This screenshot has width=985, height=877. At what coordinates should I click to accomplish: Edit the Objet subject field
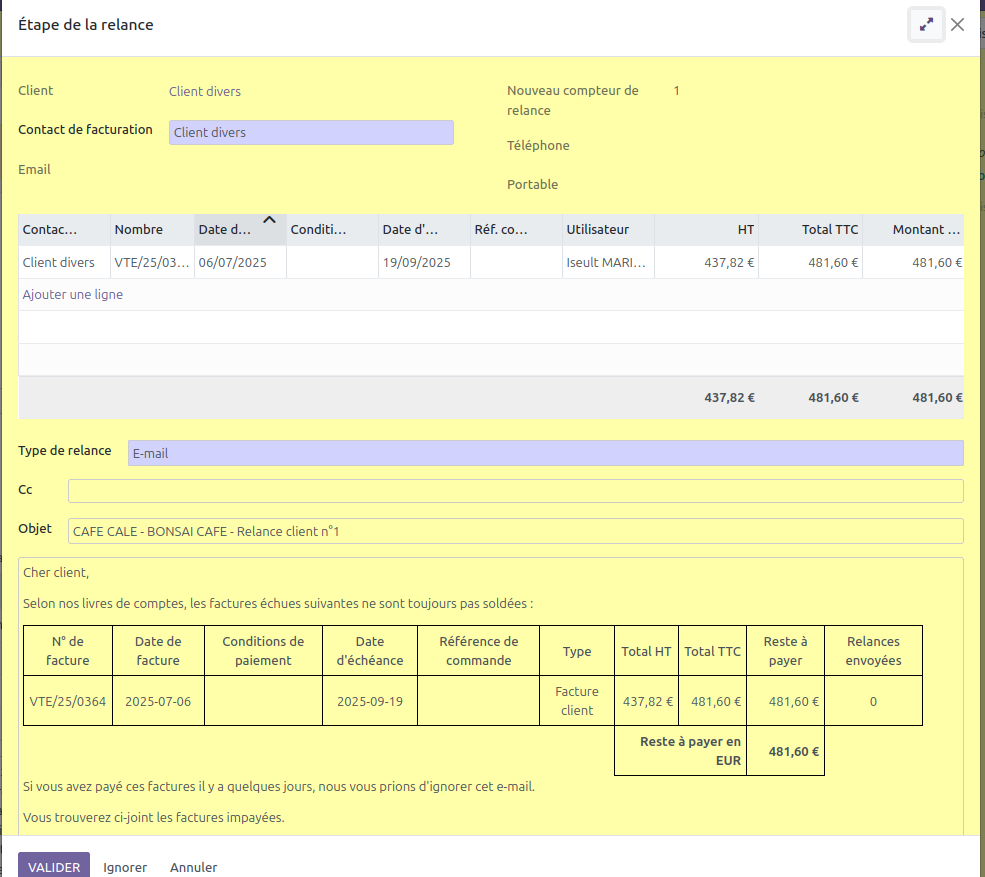coord(515,531)
